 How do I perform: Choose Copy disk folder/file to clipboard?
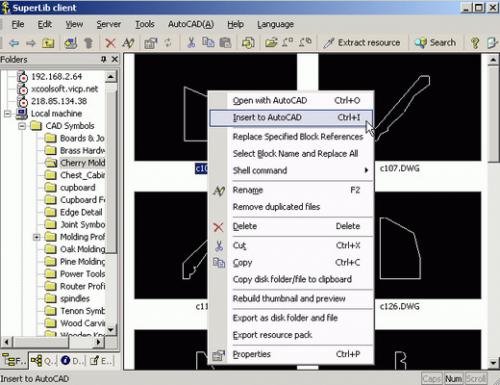pyautogui.click(x=291, y=279)
